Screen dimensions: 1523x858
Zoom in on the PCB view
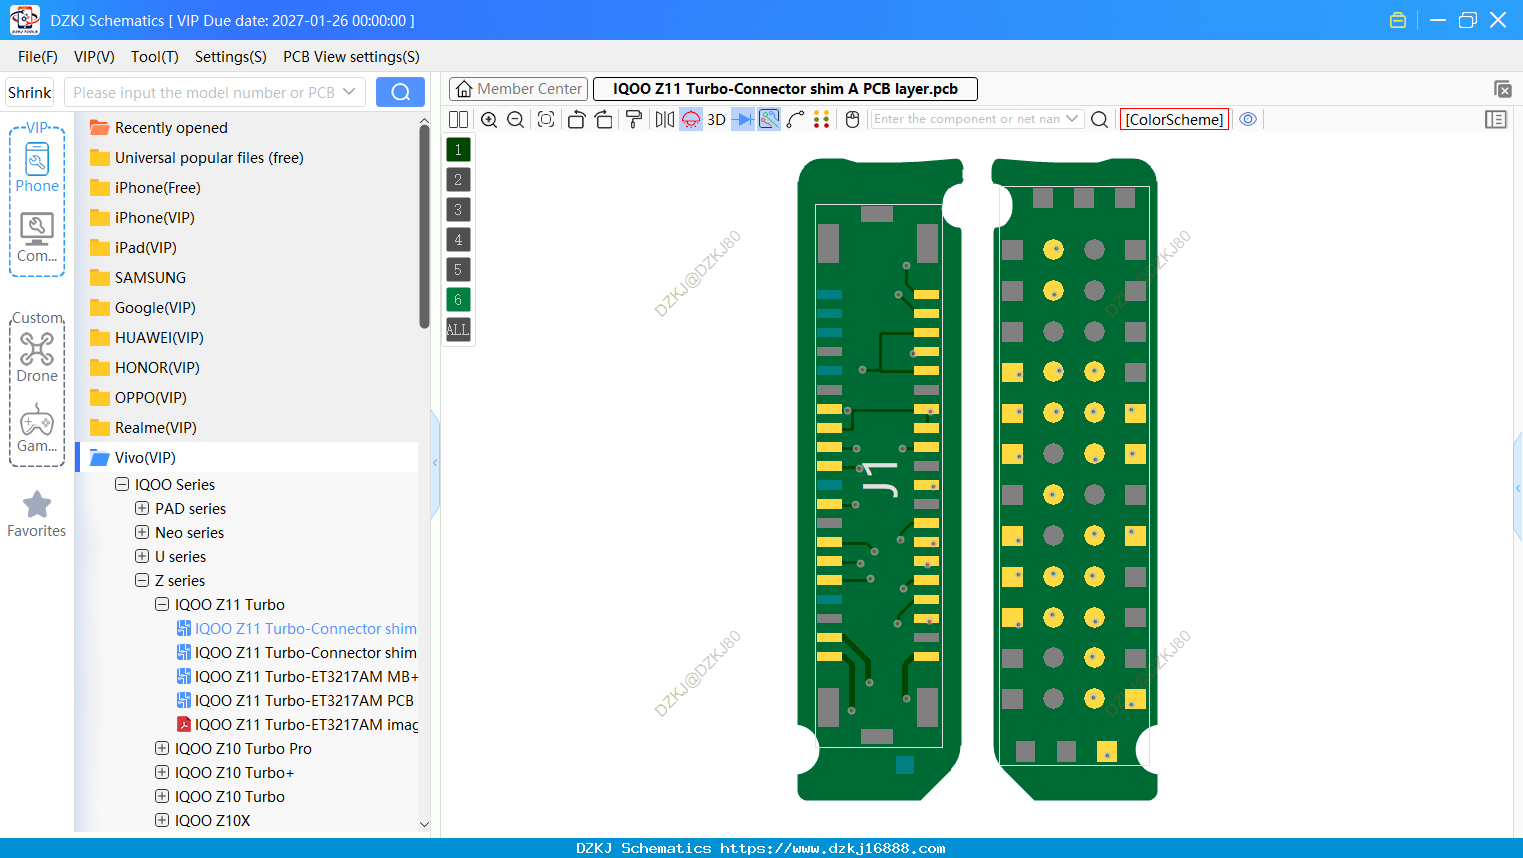point(489,119)
